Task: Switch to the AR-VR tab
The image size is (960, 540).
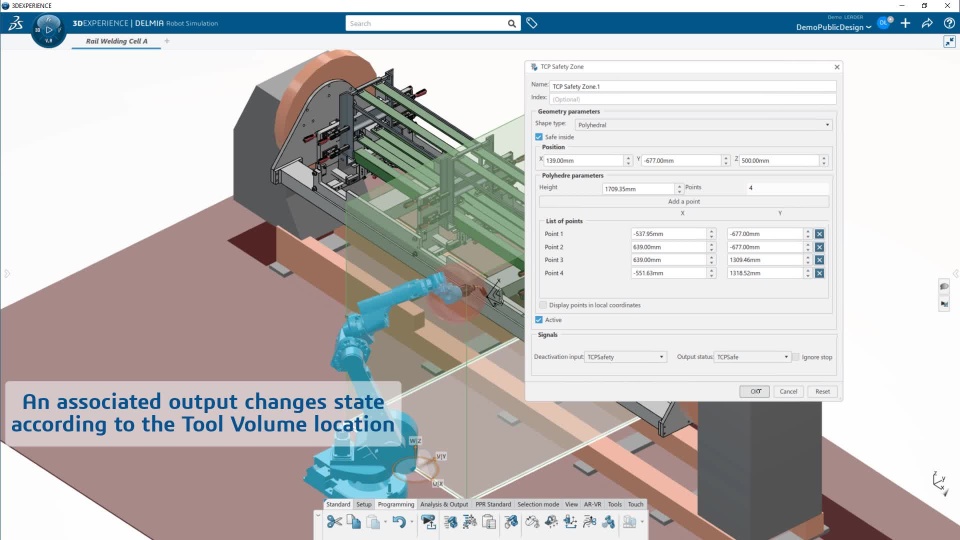Action: 592,504
